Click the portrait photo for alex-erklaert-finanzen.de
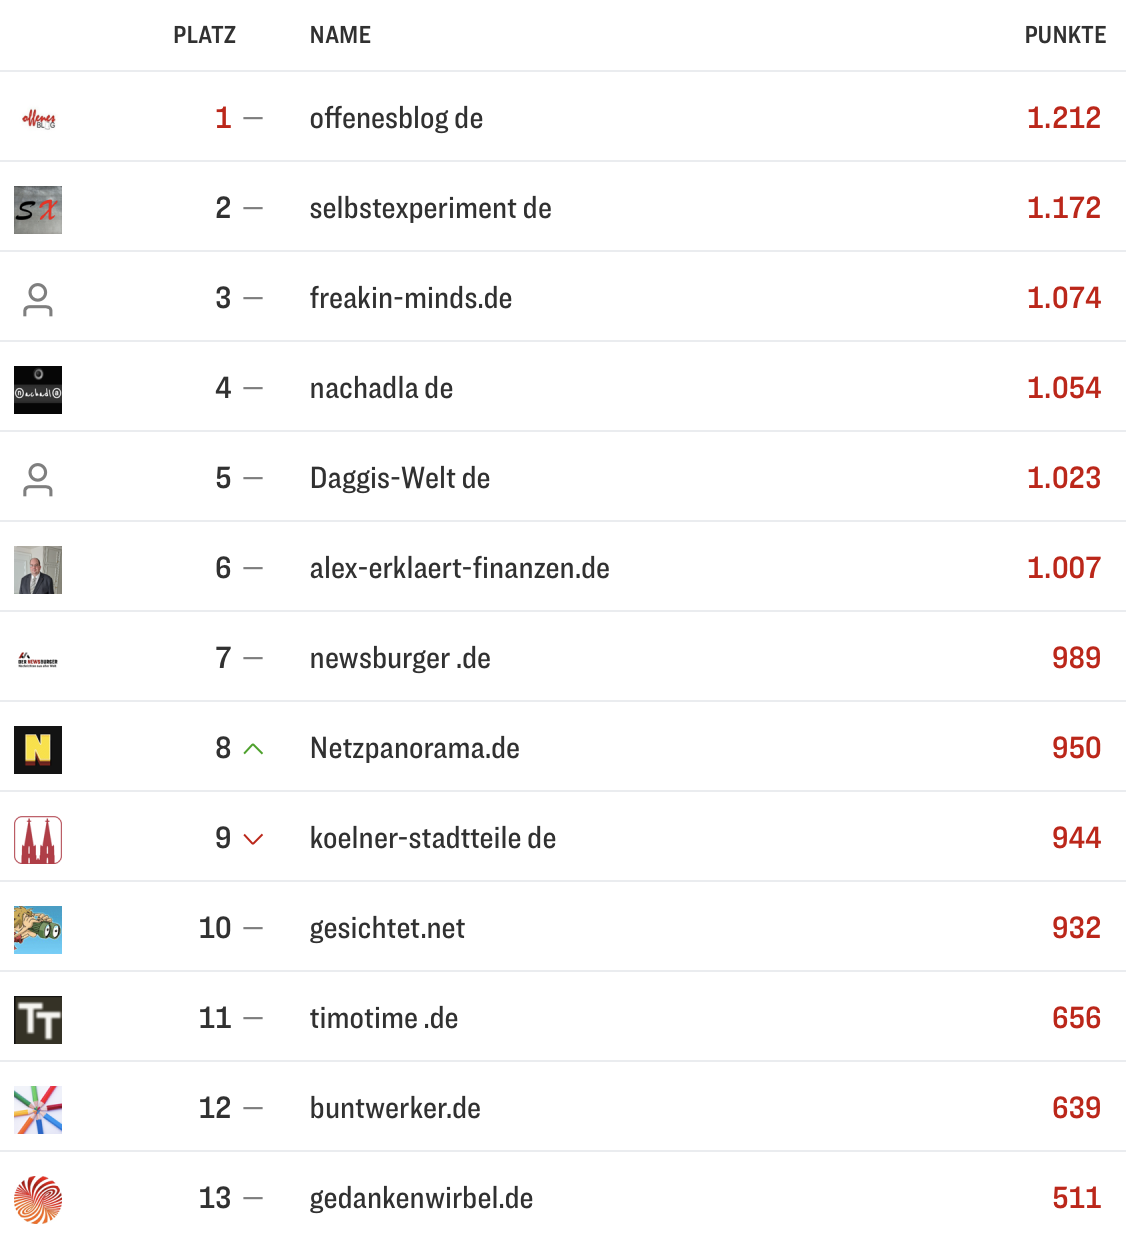The height and width of the screenshot is (1240, 1126). point(38,570)
